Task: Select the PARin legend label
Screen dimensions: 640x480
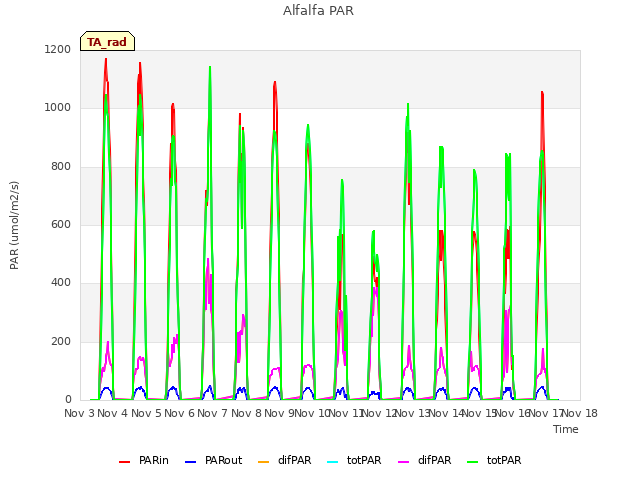Action: (153, 460)
